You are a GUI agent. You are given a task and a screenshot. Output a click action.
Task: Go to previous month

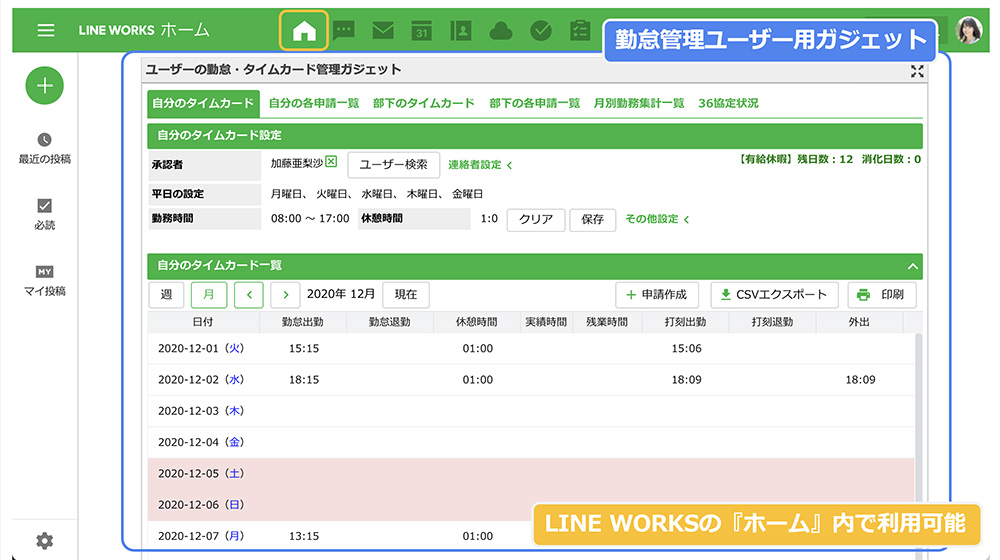(x=249, y=295)
